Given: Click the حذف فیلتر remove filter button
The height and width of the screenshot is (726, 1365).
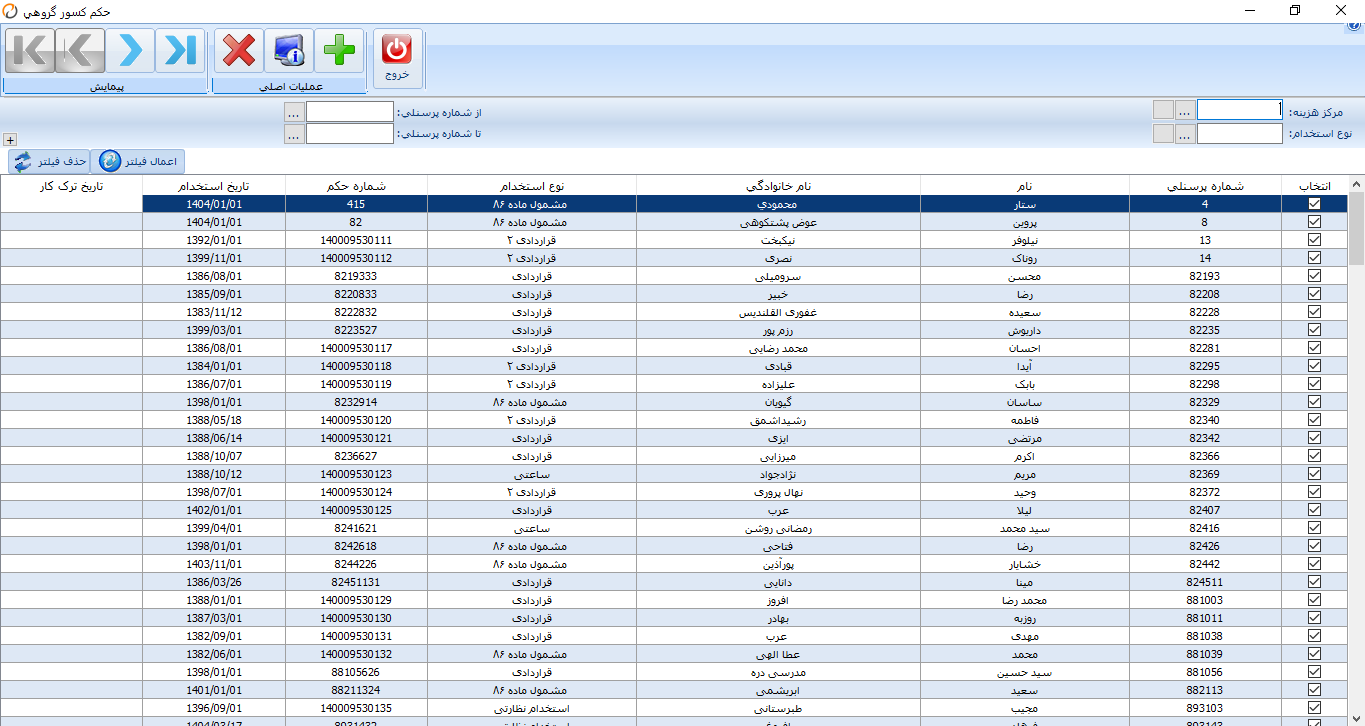Looking at the screenshot, I should click(x=50, y=162).
